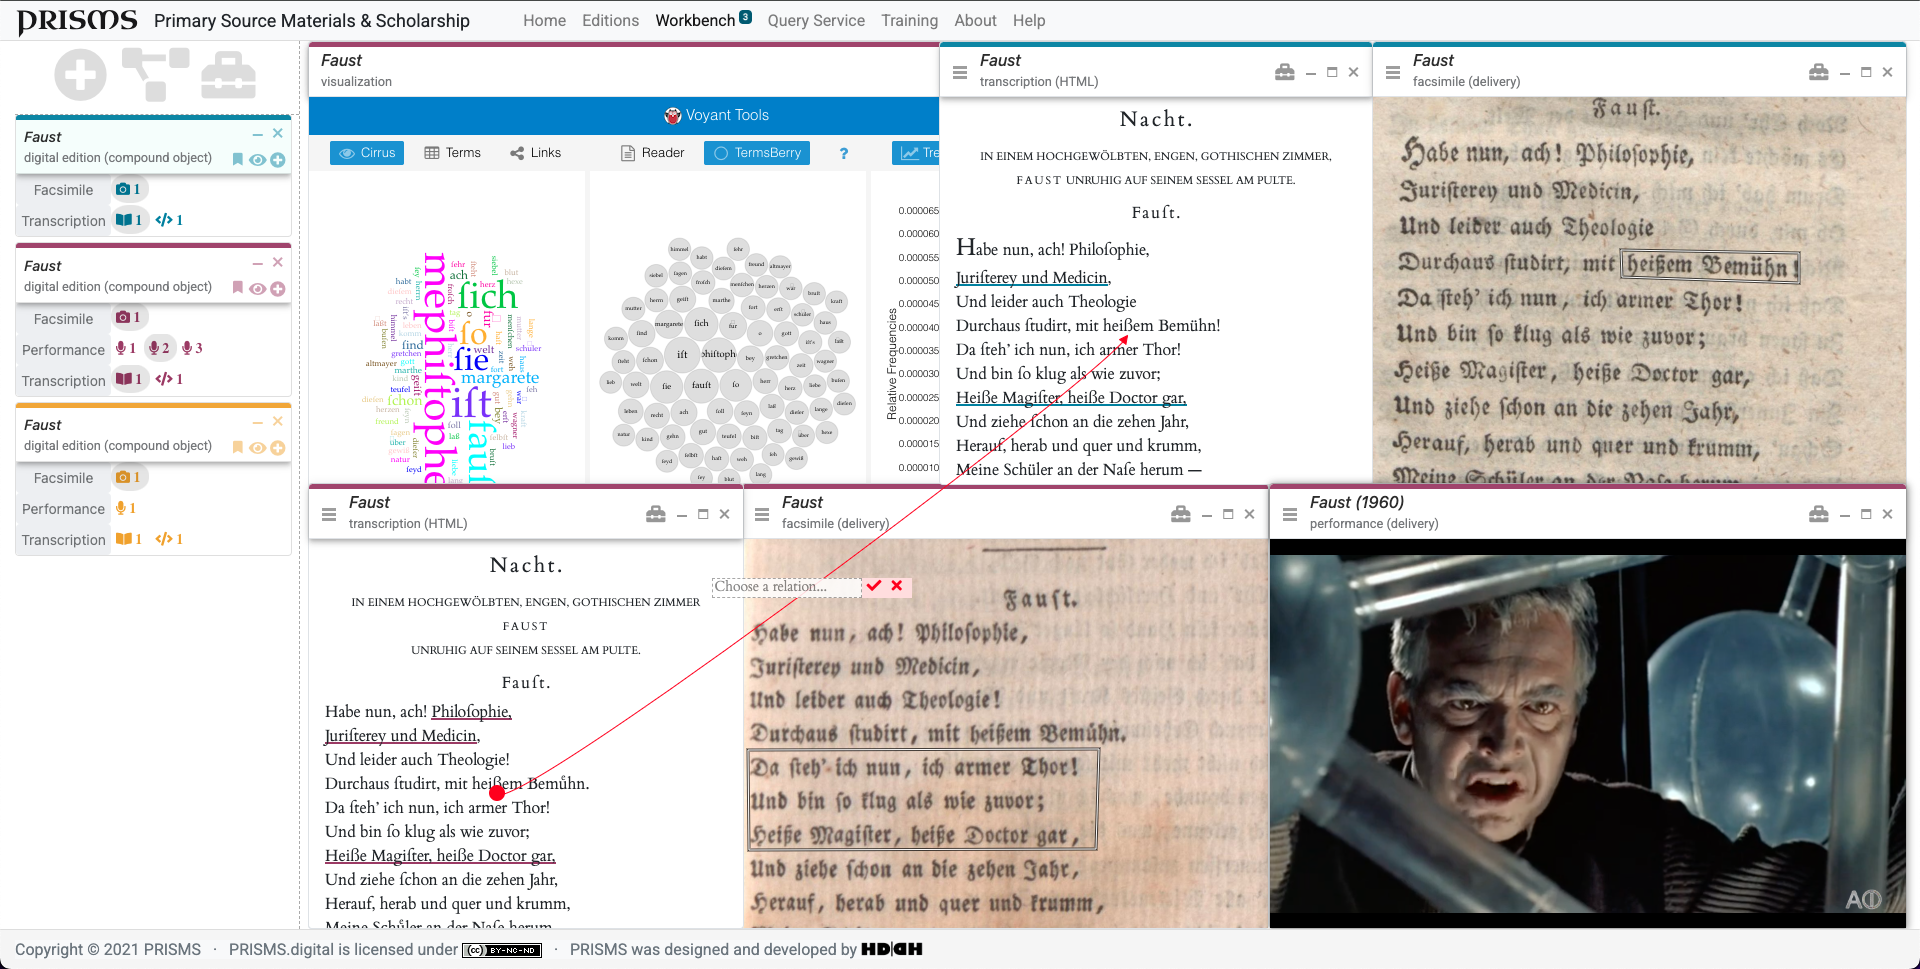Click plus icon on teal Faust card
This screenshot has height=969, width=1920.
click(278, 160)
